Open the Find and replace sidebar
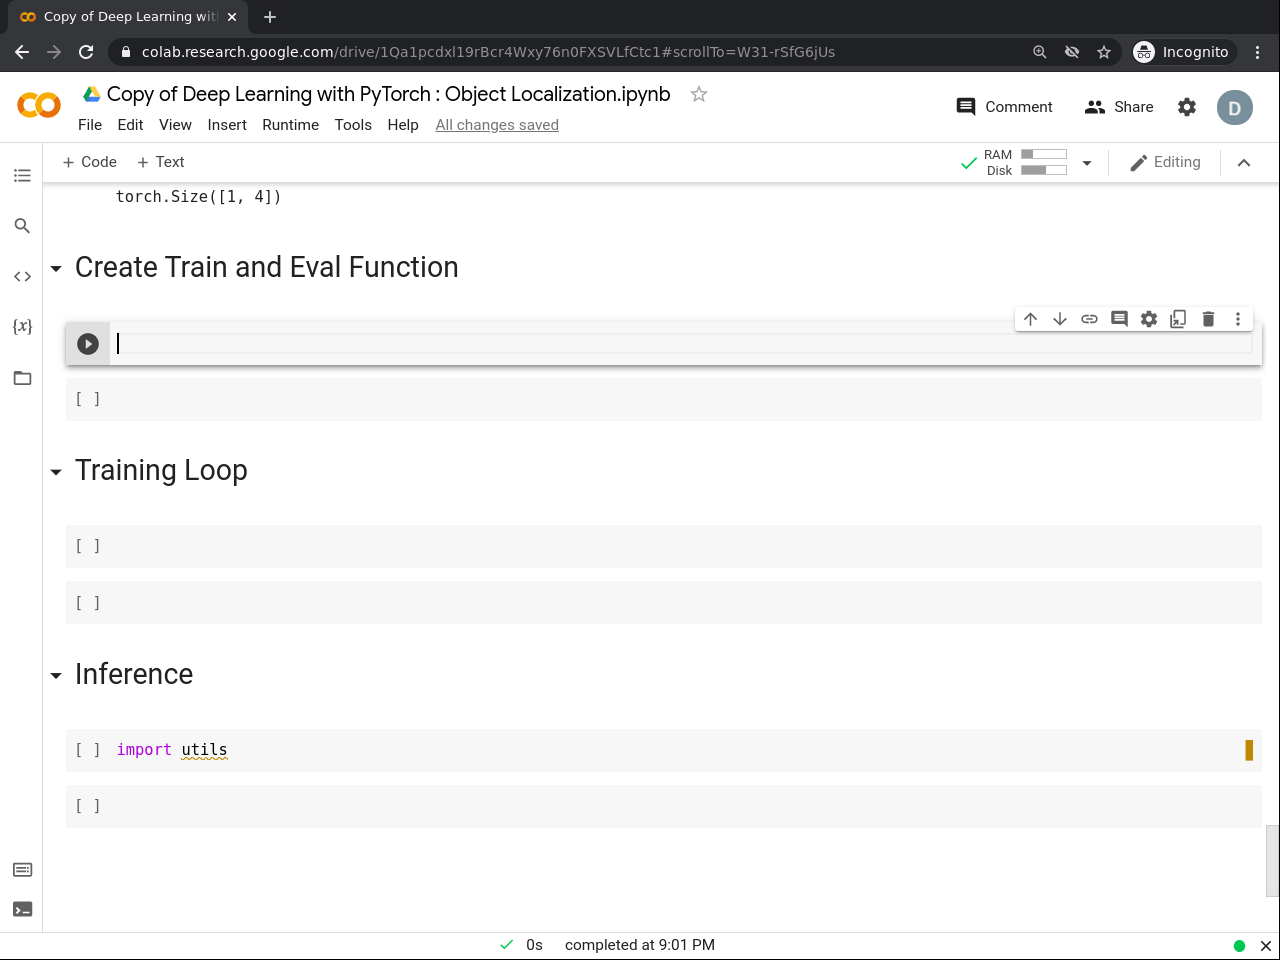The width and height of the screenshot is (1280, 960). coord(22,226)
